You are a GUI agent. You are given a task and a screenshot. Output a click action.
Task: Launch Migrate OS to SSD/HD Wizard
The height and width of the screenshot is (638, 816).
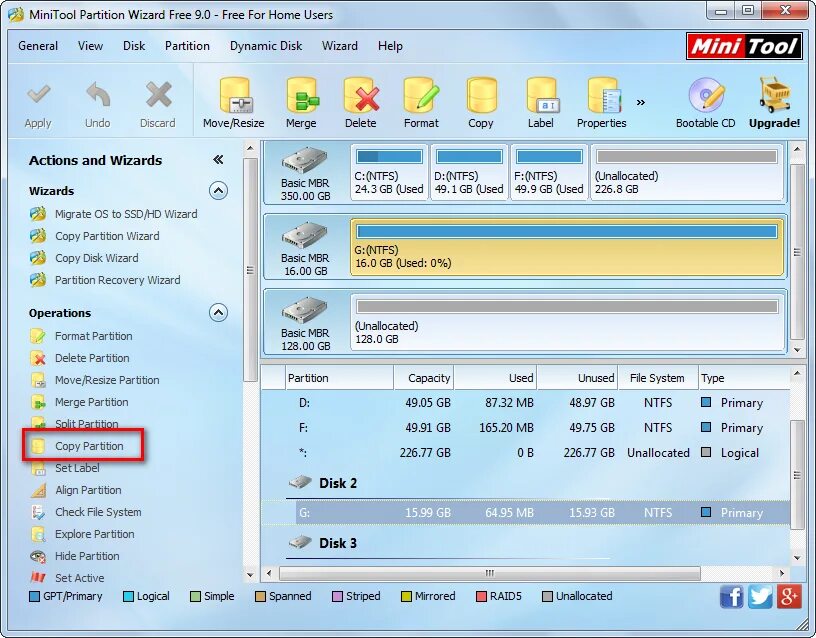(126, 214)
